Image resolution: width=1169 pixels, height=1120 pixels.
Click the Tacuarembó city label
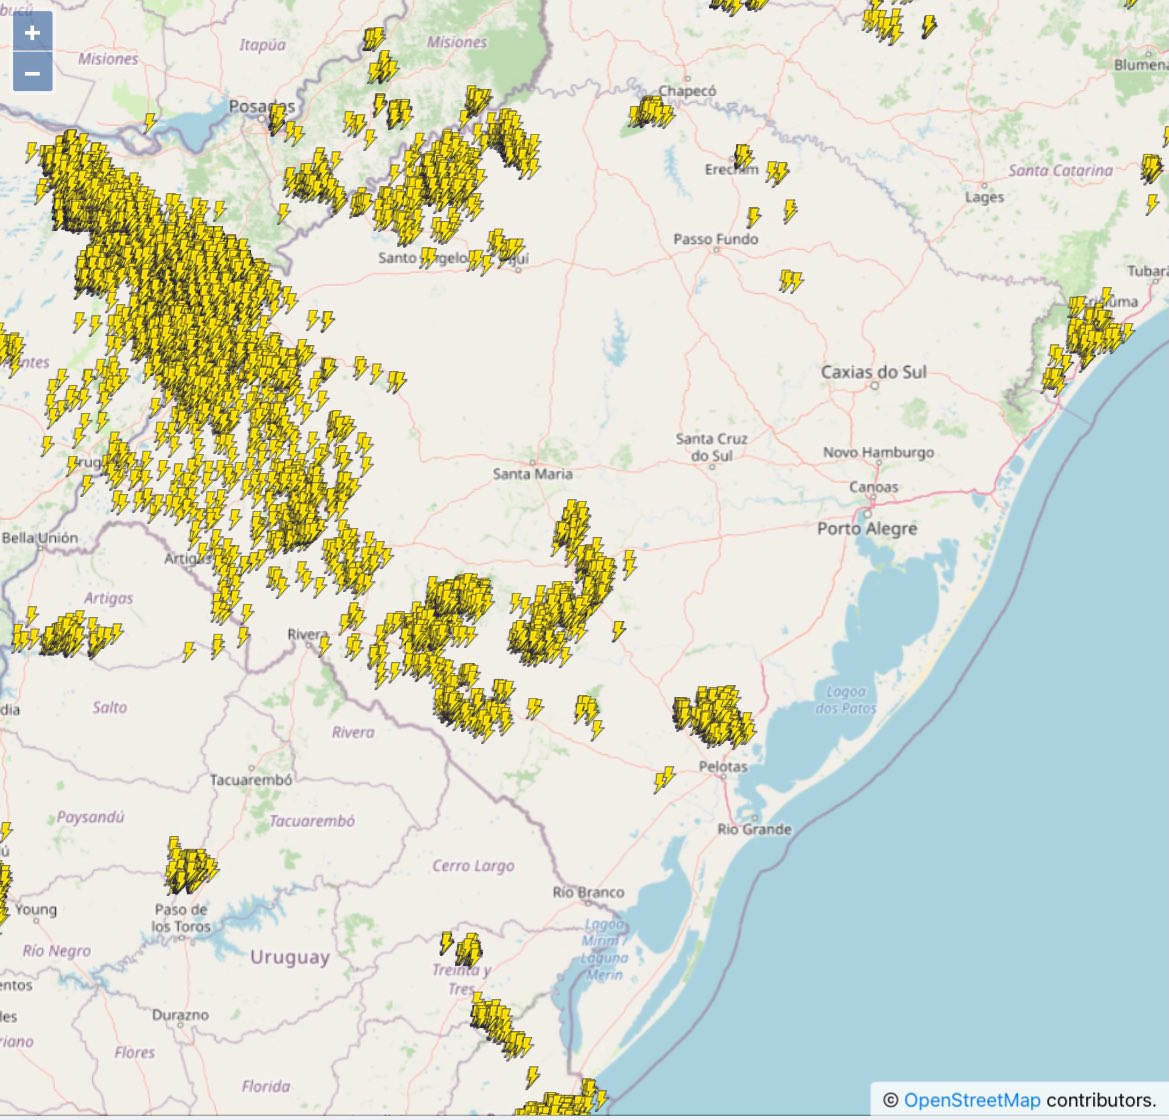click(250, 779)
